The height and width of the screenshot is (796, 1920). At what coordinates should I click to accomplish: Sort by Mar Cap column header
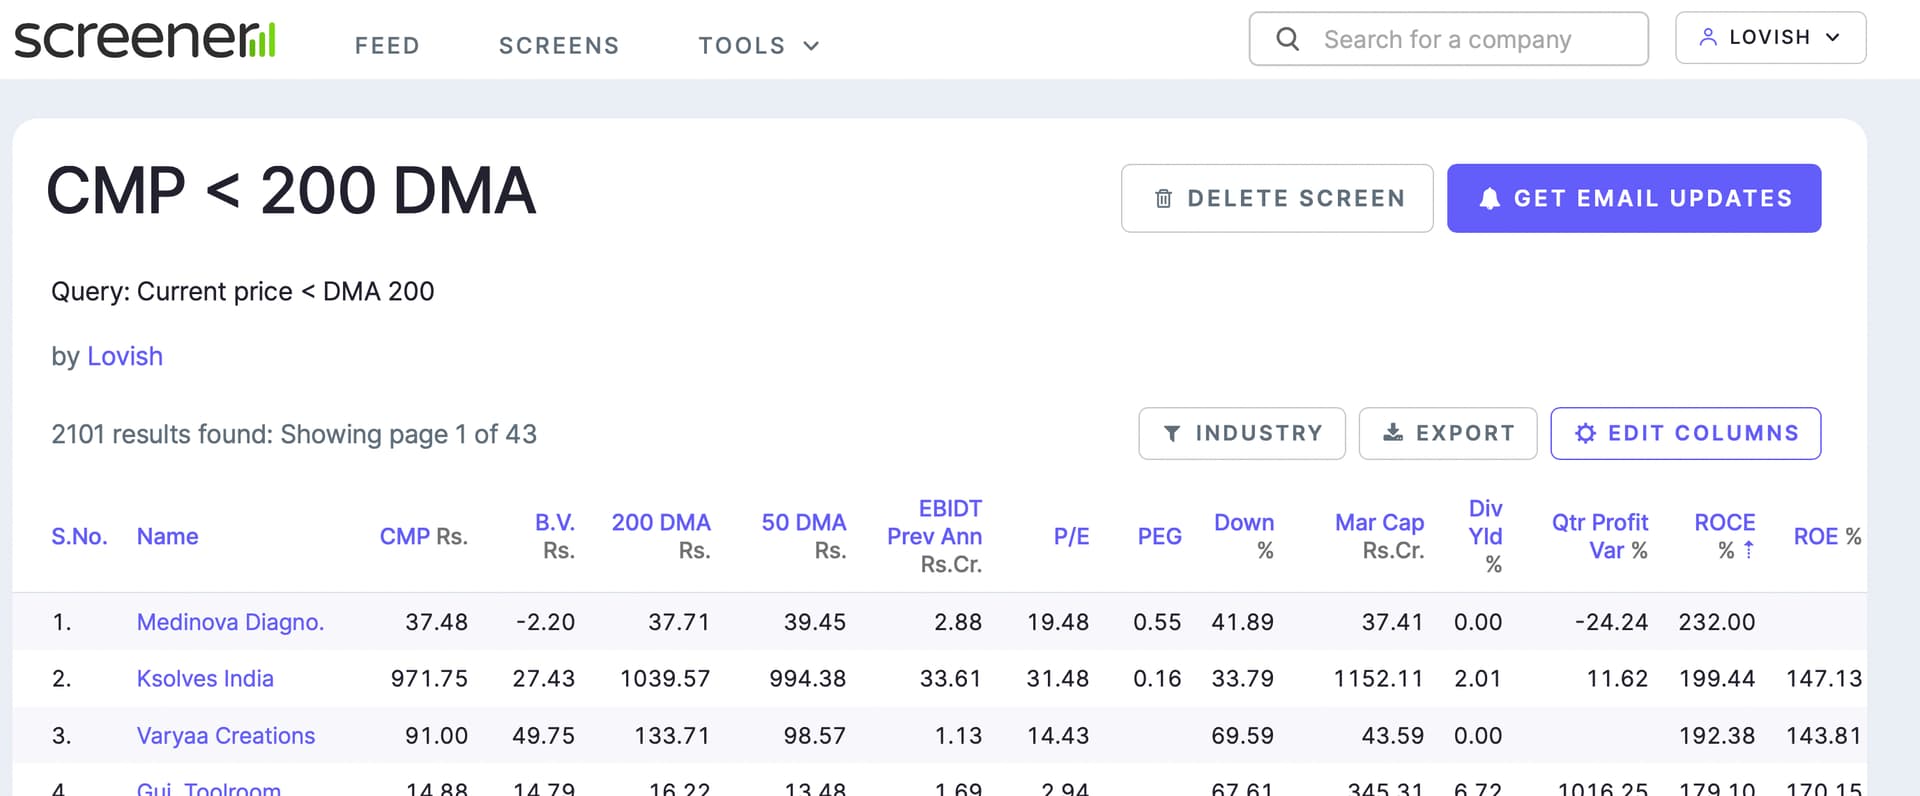coord(1380,537)
